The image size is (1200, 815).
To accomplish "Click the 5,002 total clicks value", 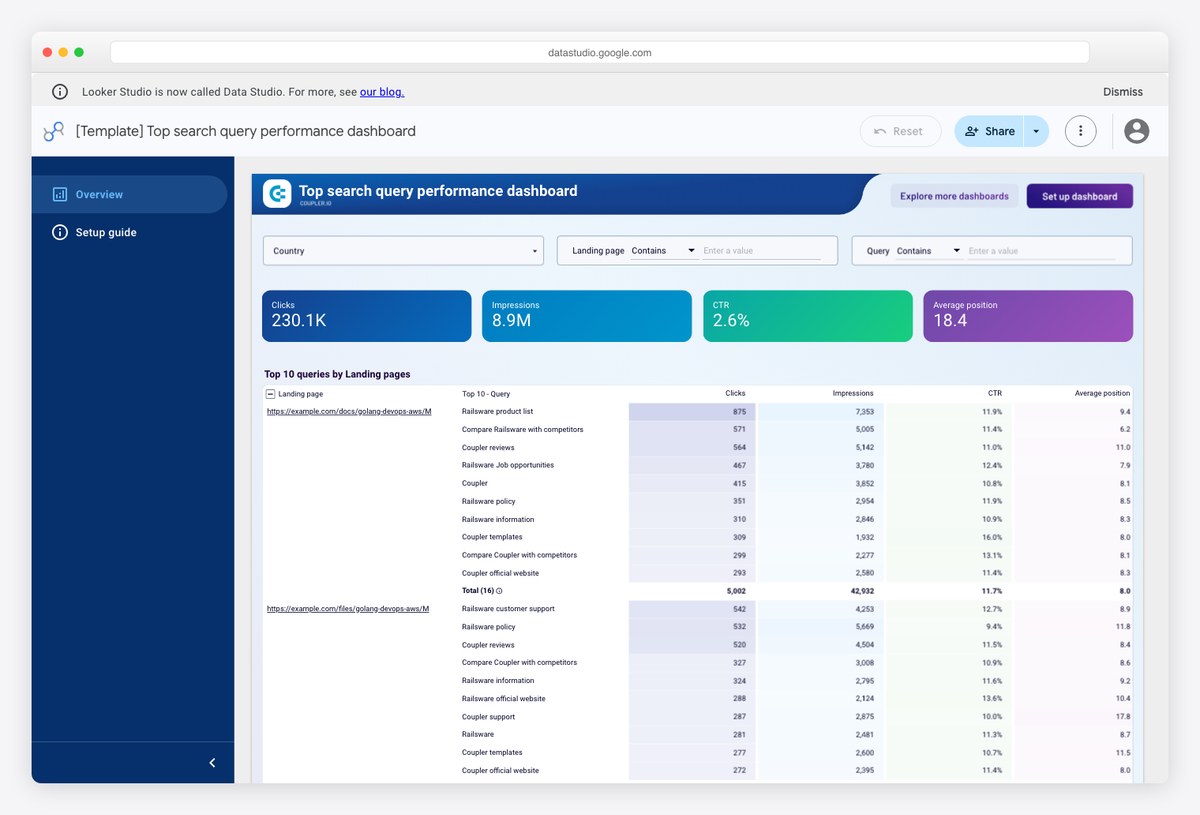I will click(735, 591).
